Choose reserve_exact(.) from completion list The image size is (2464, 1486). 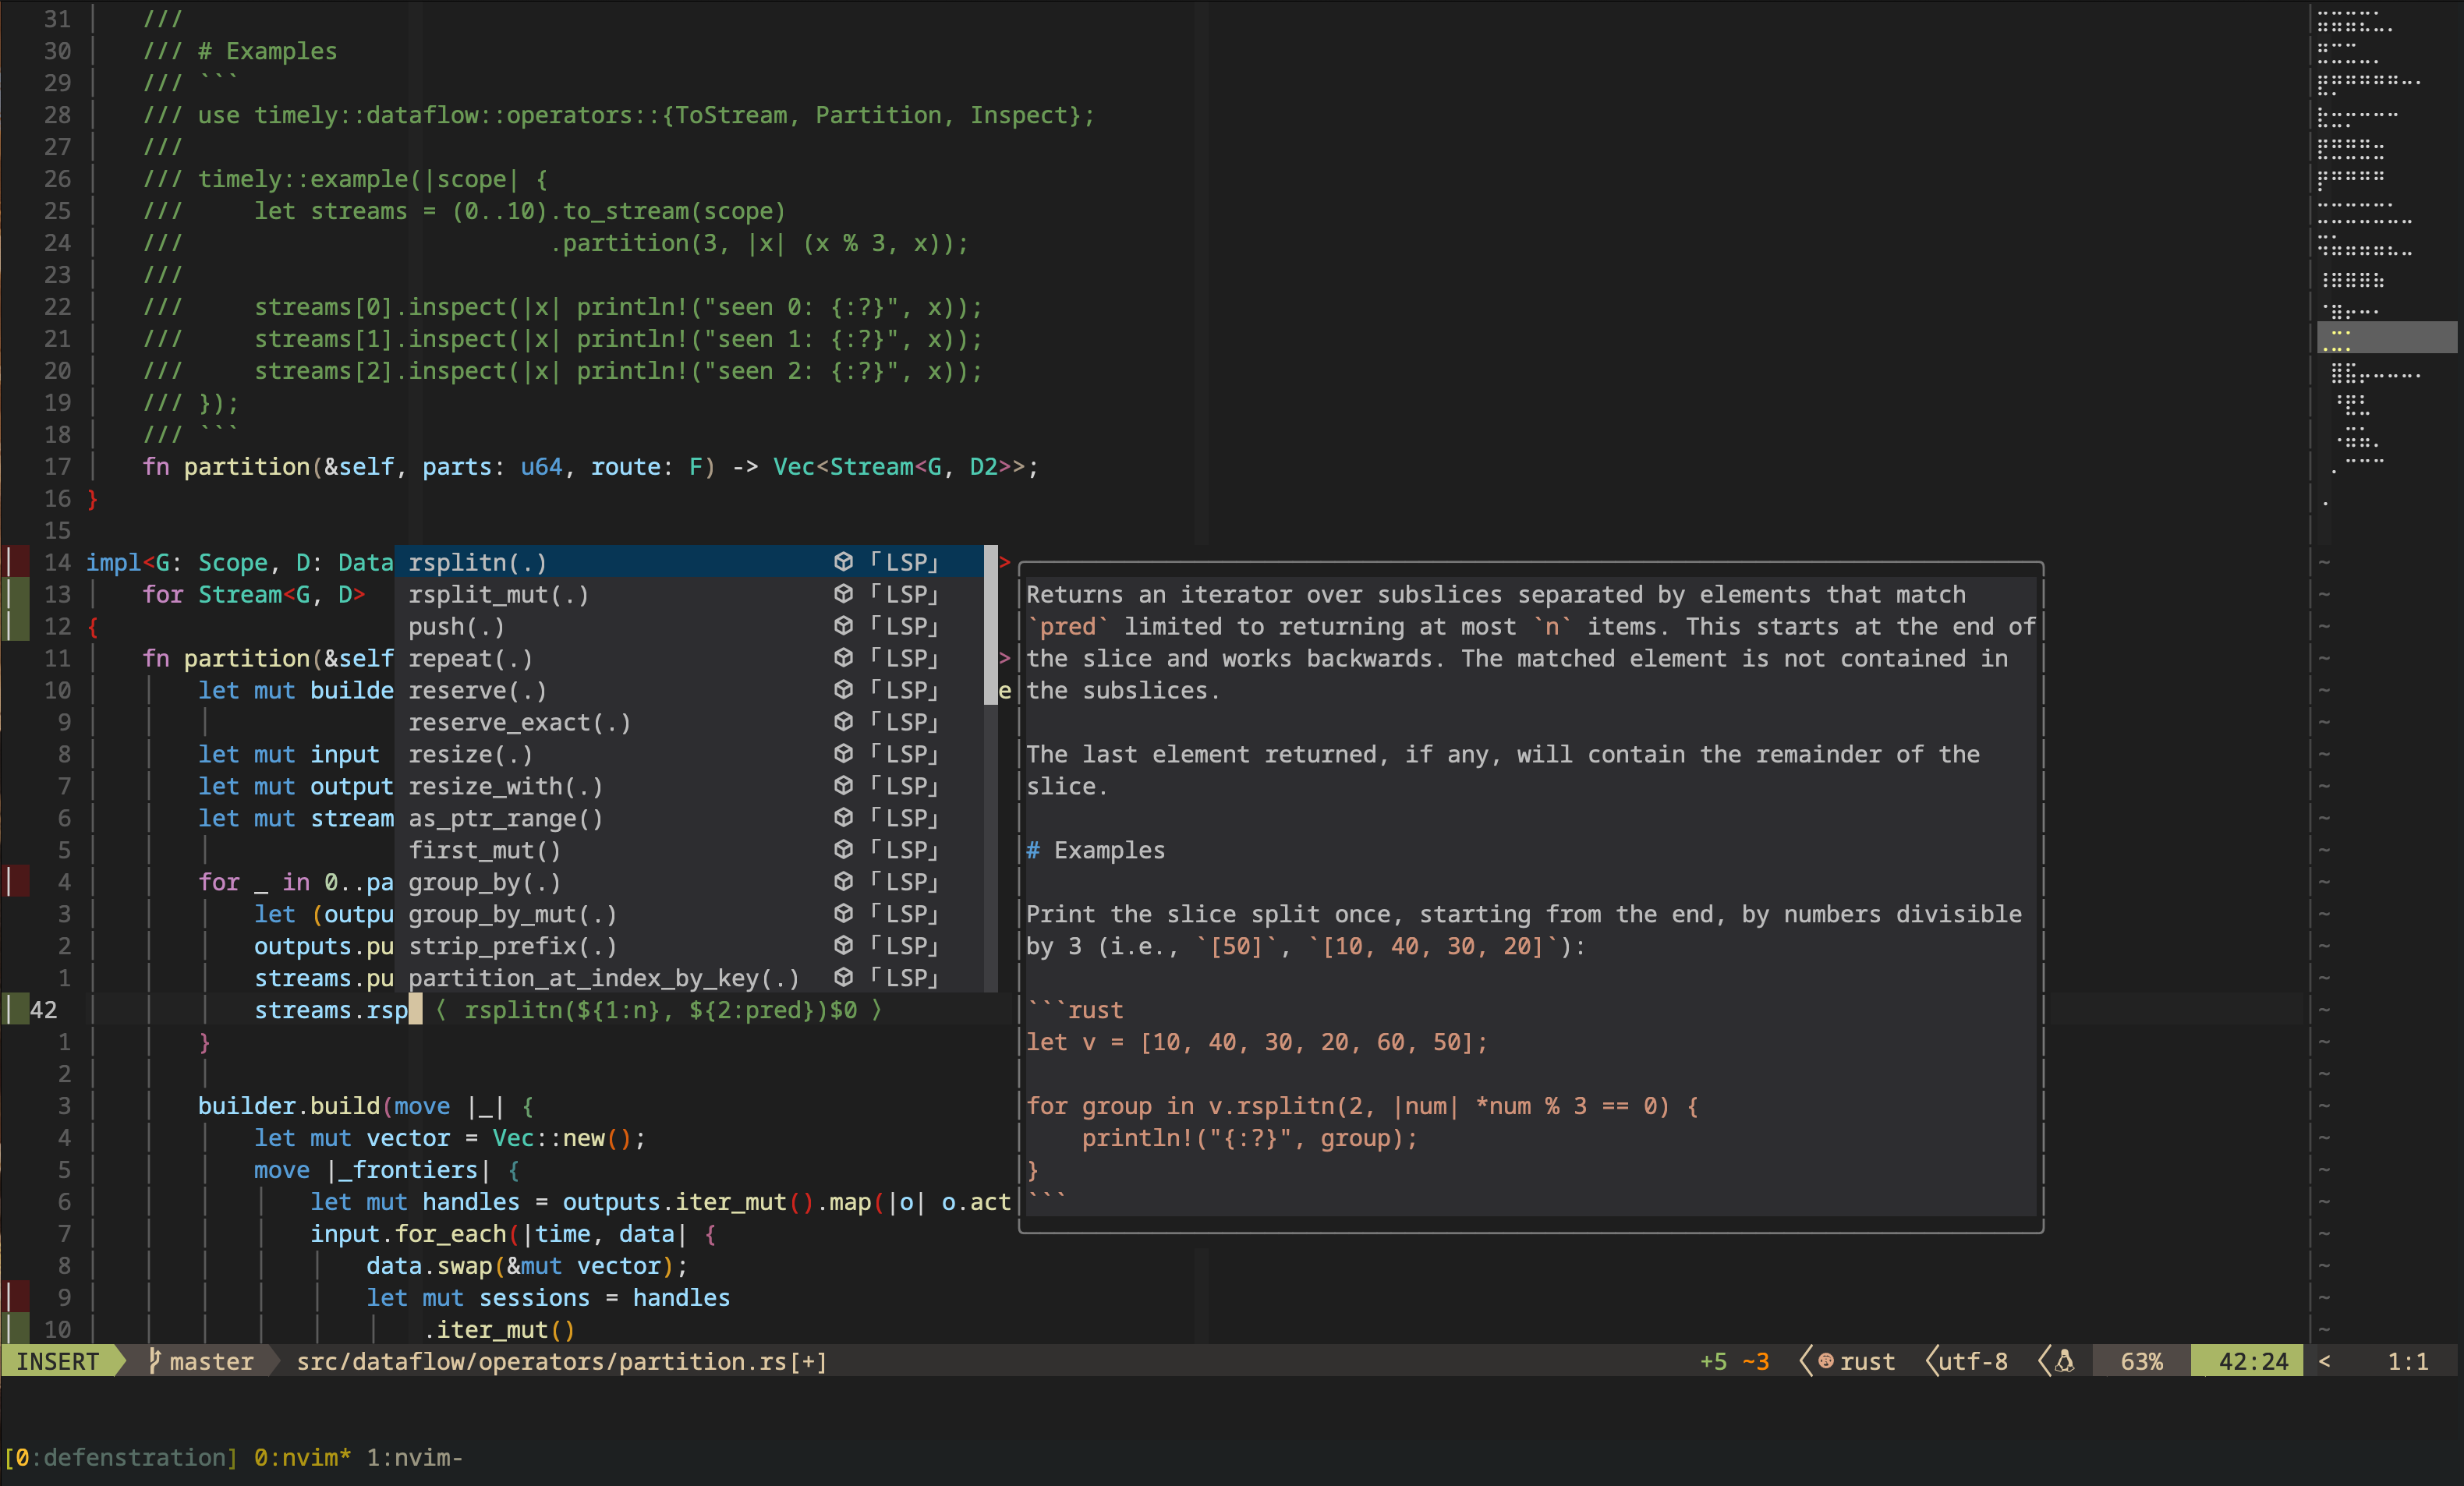[x=519, y=722]
